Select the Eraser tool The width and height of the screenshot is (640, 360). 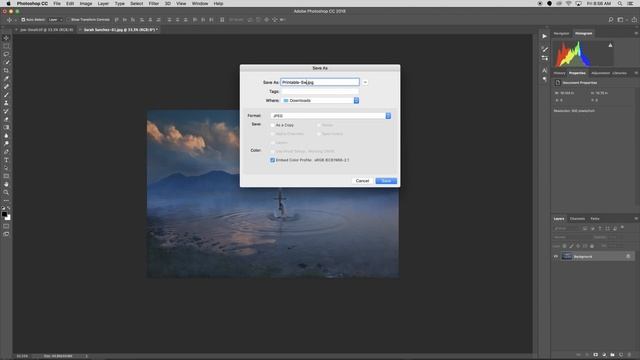click(6, 120)
